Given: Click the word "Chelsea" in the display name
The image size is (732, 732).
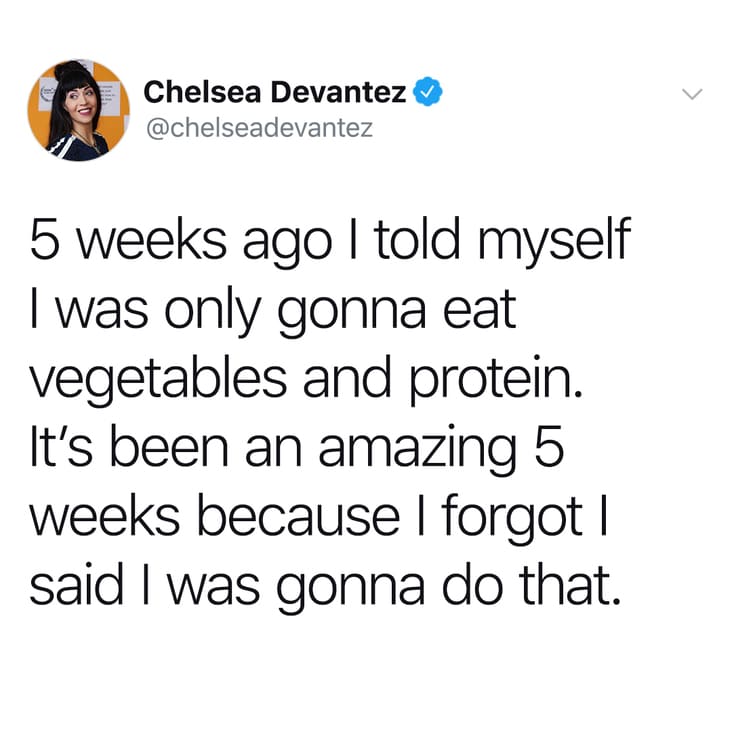Looking at the screenshot, I should click(202, 92).
